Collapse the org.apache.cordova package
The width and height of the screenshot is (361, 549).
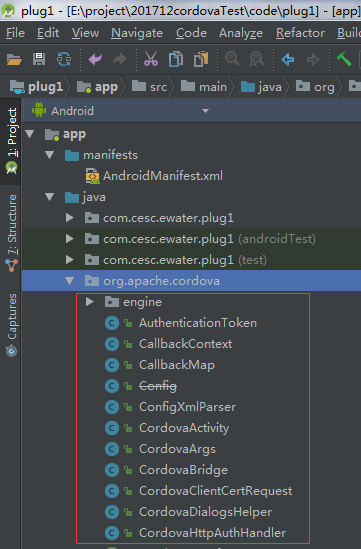(70, 281)
